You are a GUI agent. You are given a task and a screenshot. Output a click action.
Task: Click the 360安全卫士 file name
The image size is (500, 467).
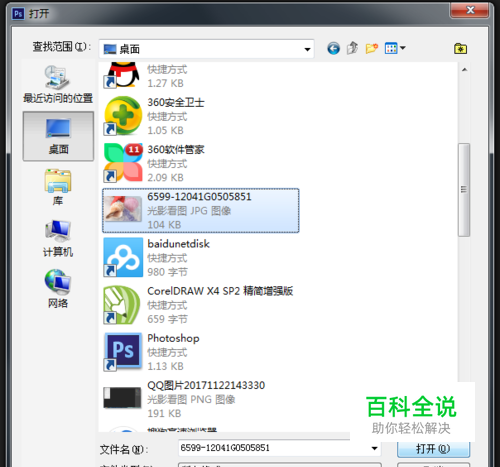(x=176, y=102)
